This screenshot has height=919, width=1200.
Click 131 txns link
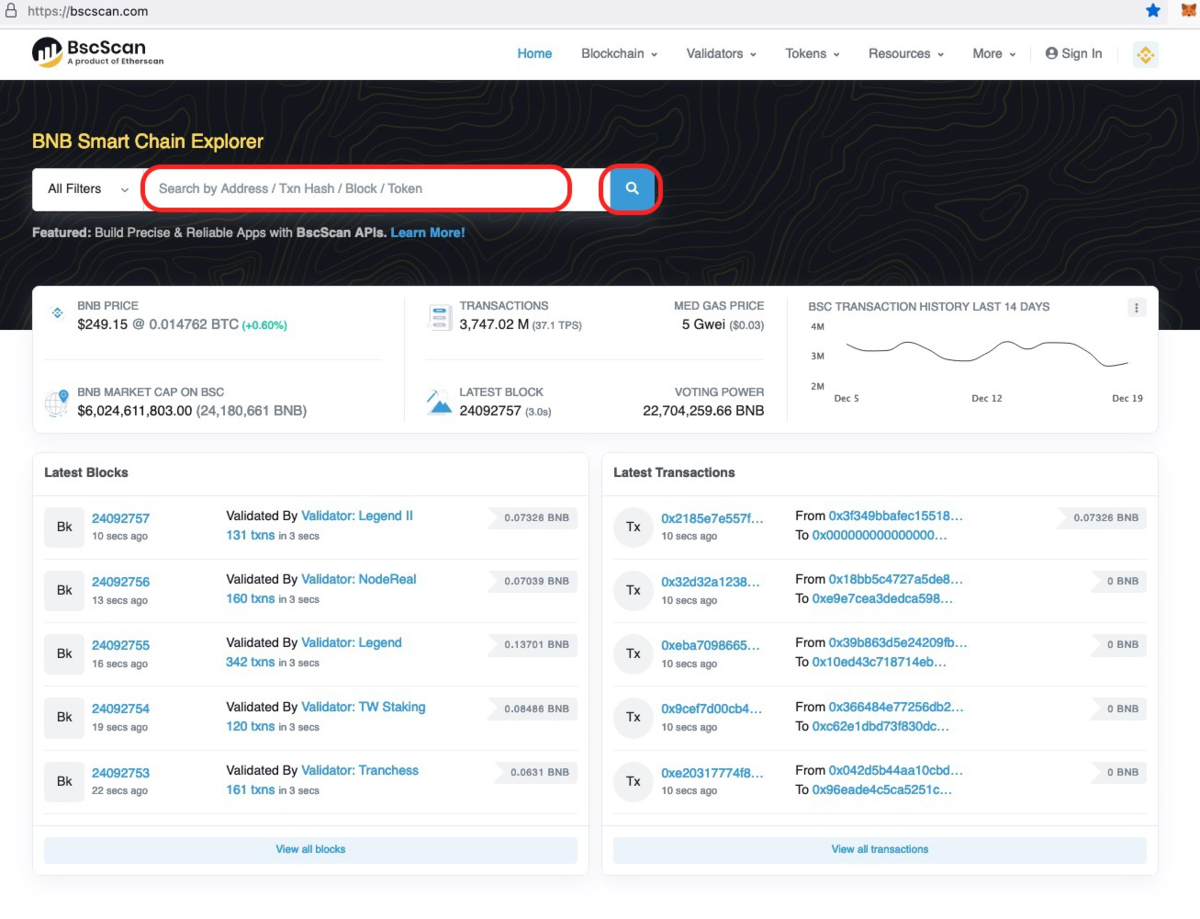tap(250, 536)
